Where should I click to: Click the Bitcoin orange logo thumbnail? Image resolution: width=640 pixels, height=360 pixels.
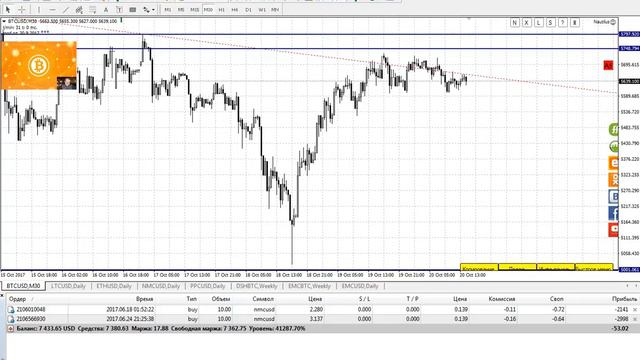click(39, 65)
